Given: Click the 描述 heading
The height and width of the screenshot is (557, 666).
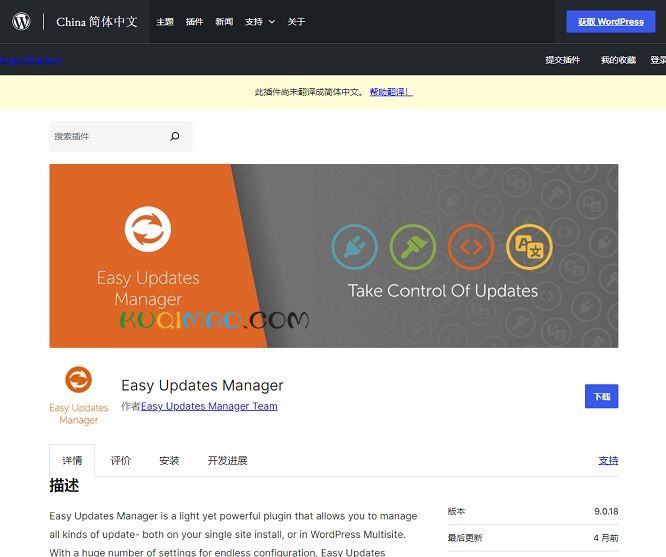Looking at the screenshot, I should 64,485.
